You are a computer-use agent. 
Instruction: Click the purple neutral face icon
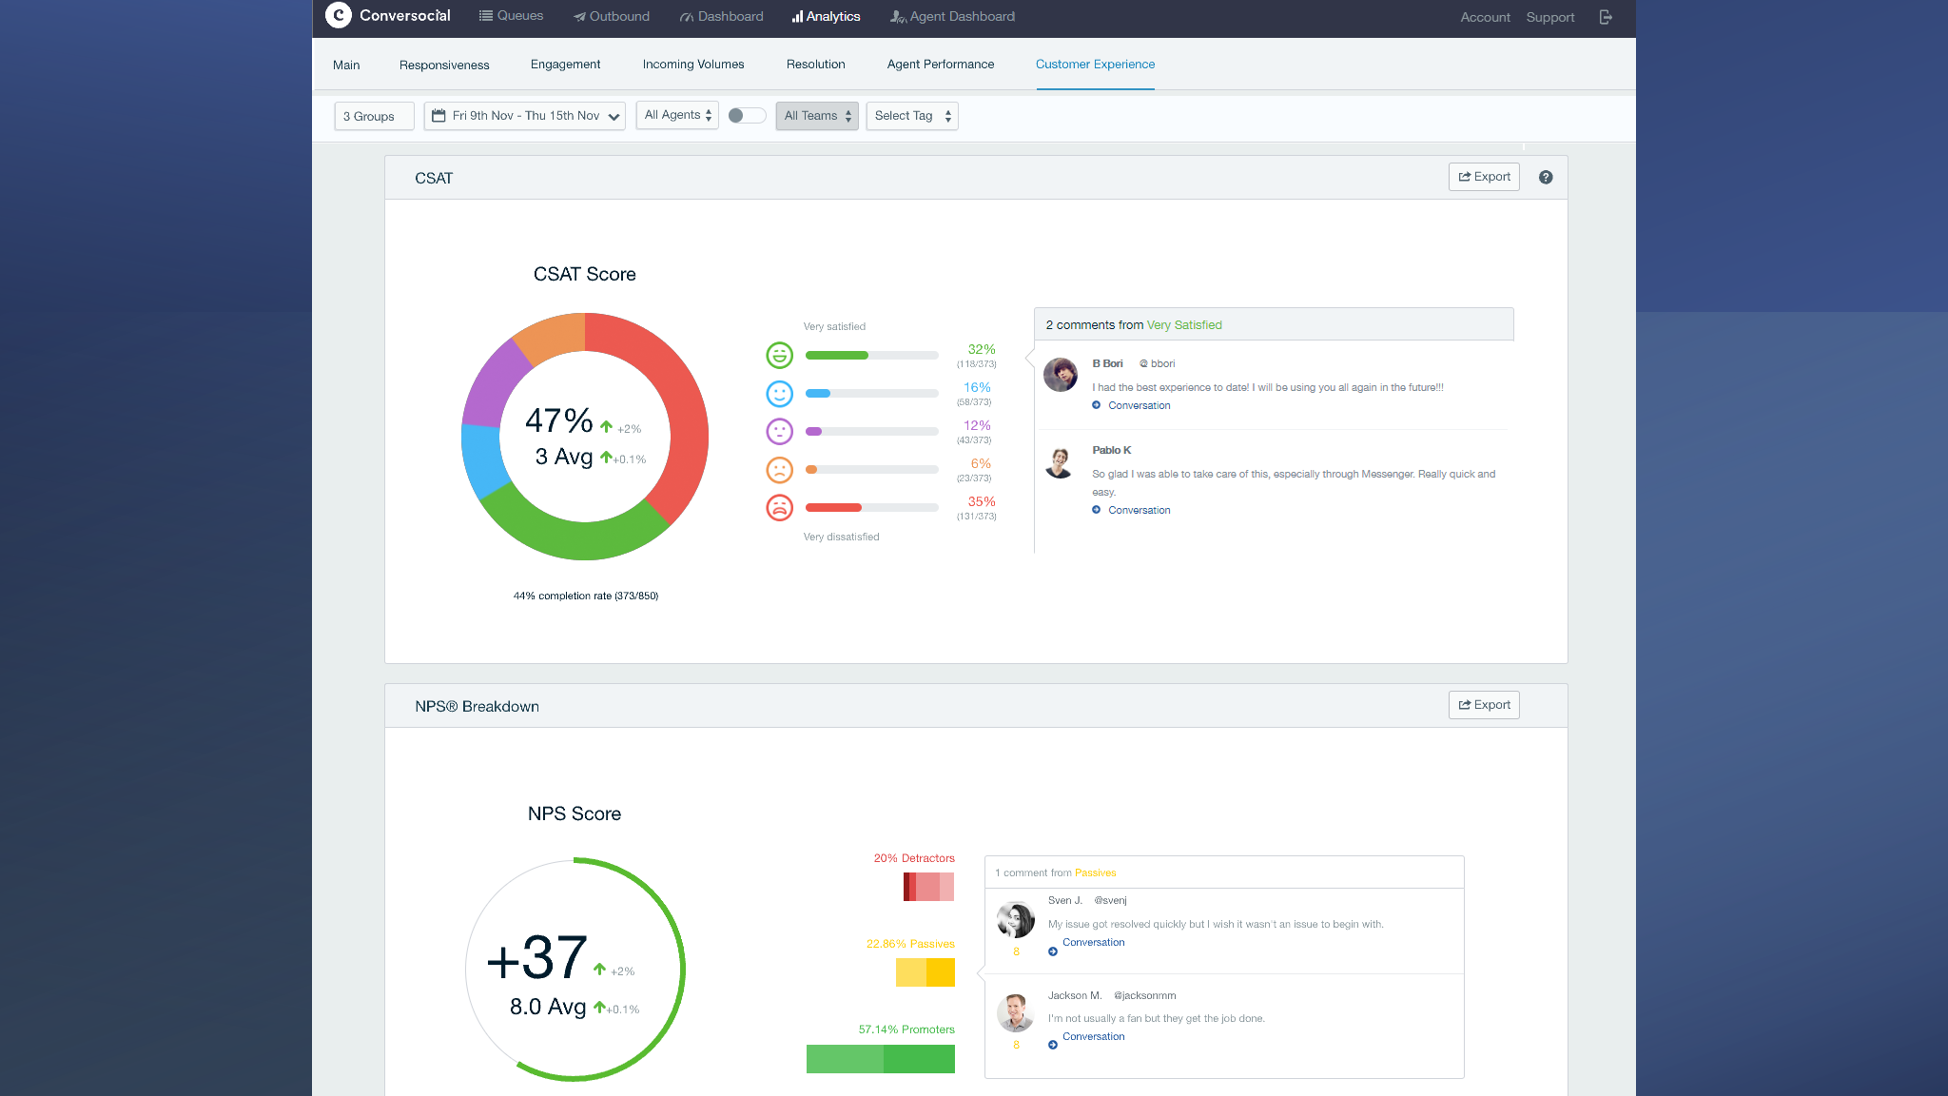[779, 431]
